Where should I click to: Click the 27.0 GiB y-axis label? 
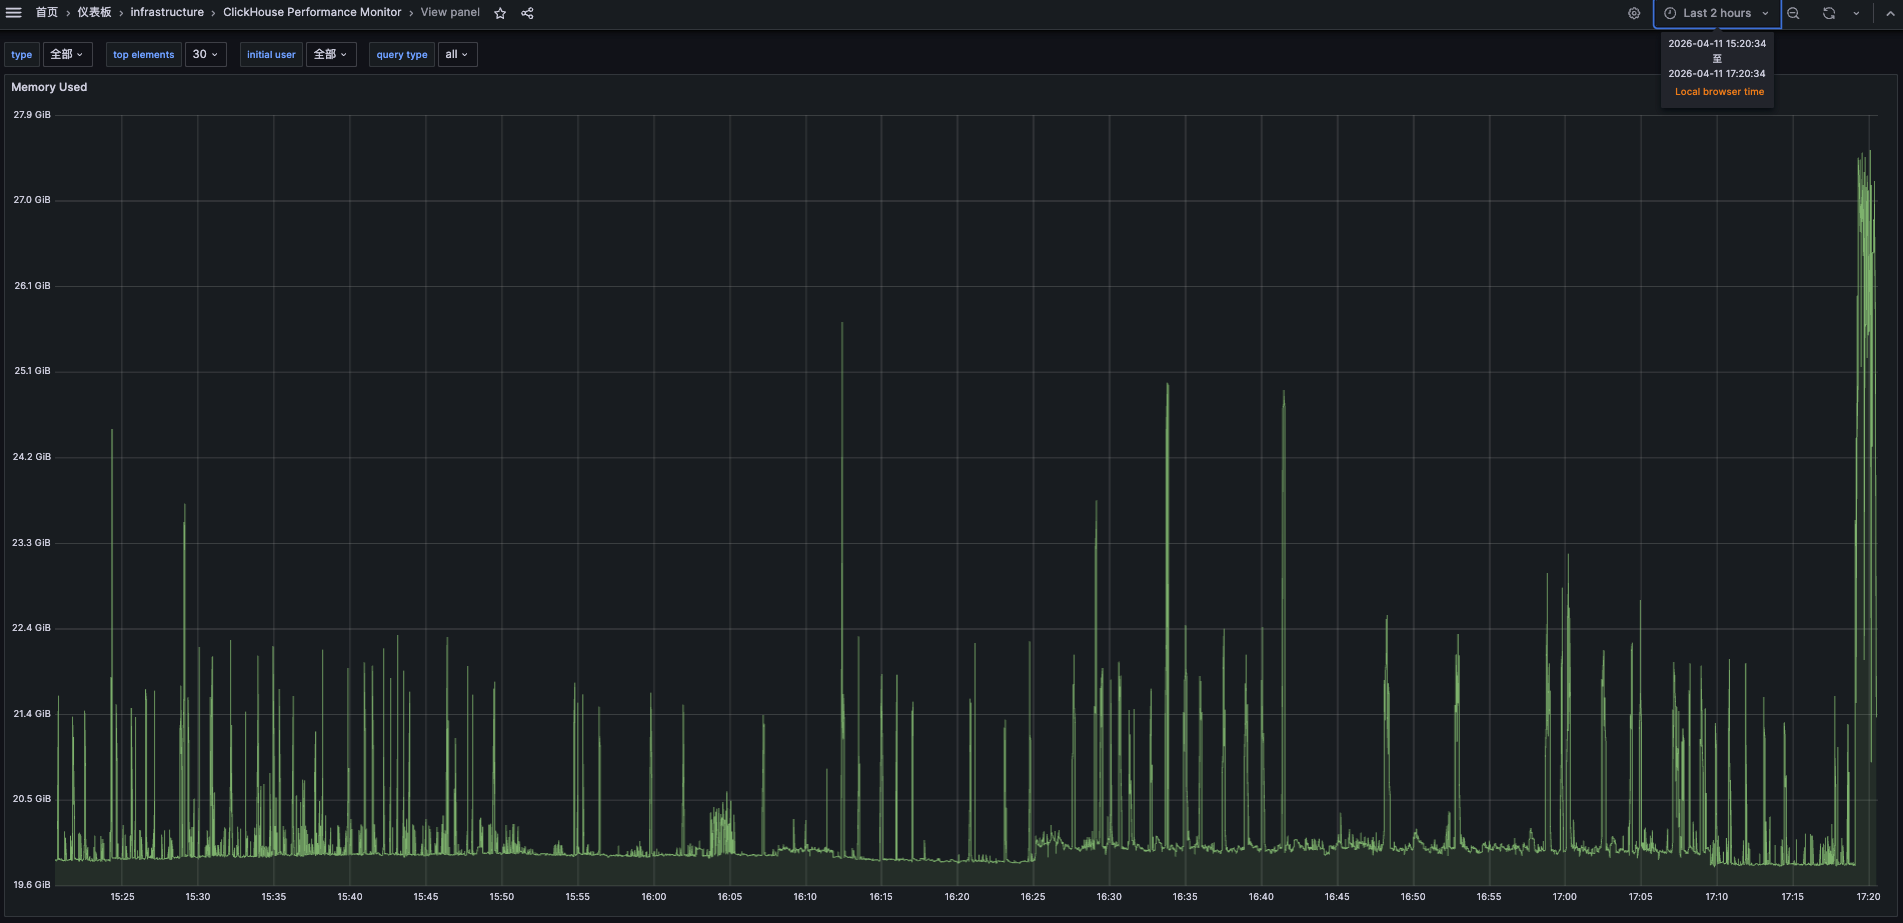tap(32, 200)
